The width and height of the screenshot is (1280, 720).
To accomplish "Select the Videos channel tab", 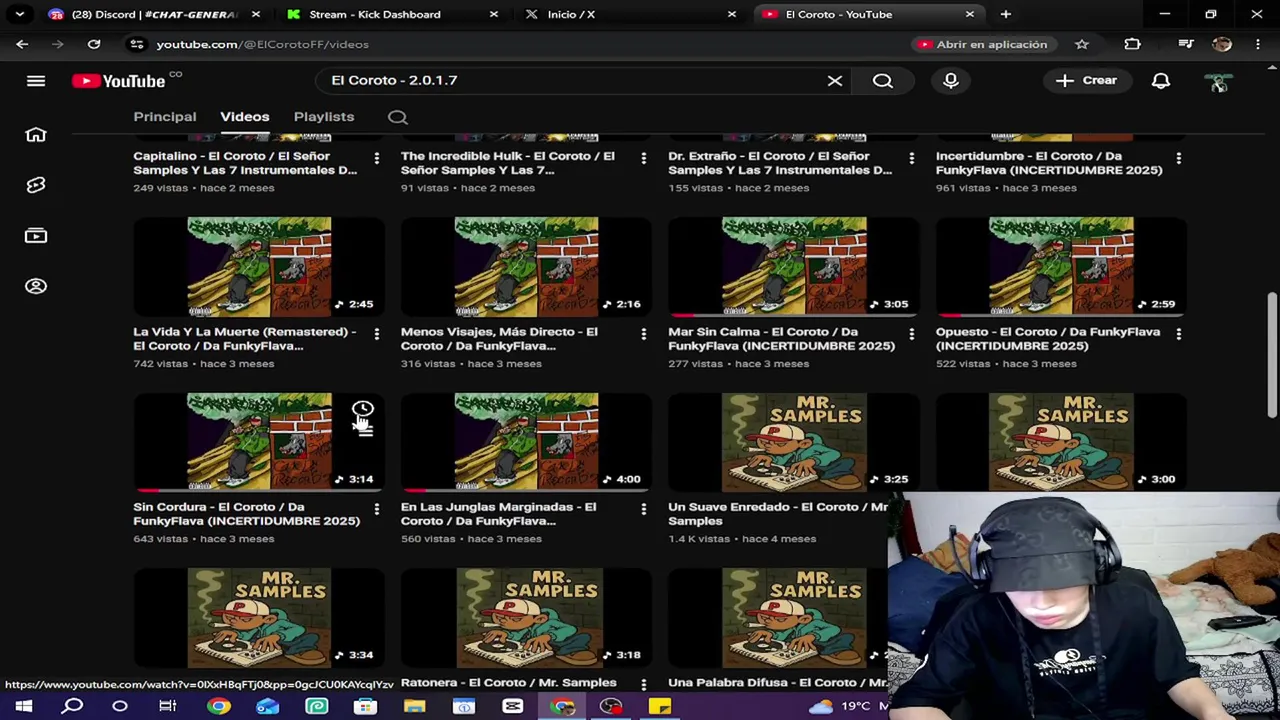I will pos(244,117).
